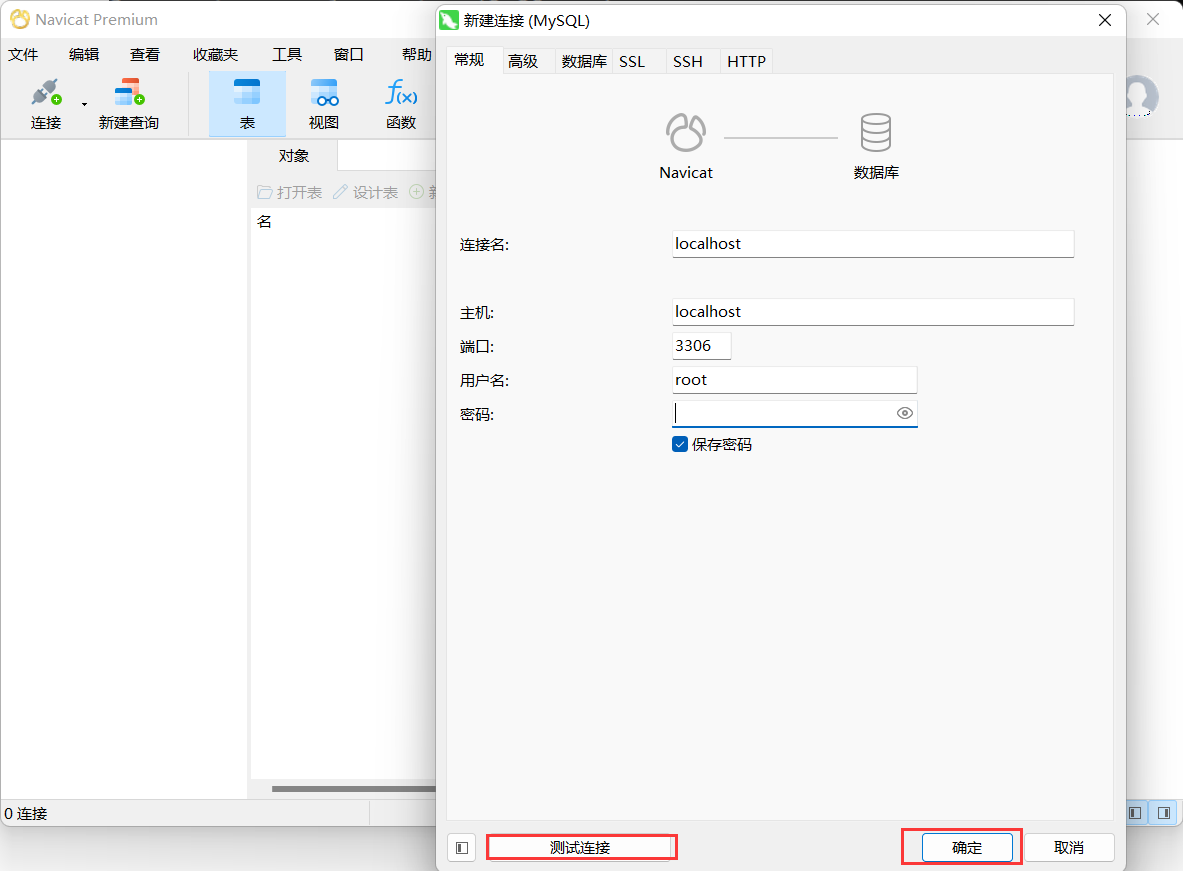Click the database (数据库) cylinder icon

coord(876,132)
